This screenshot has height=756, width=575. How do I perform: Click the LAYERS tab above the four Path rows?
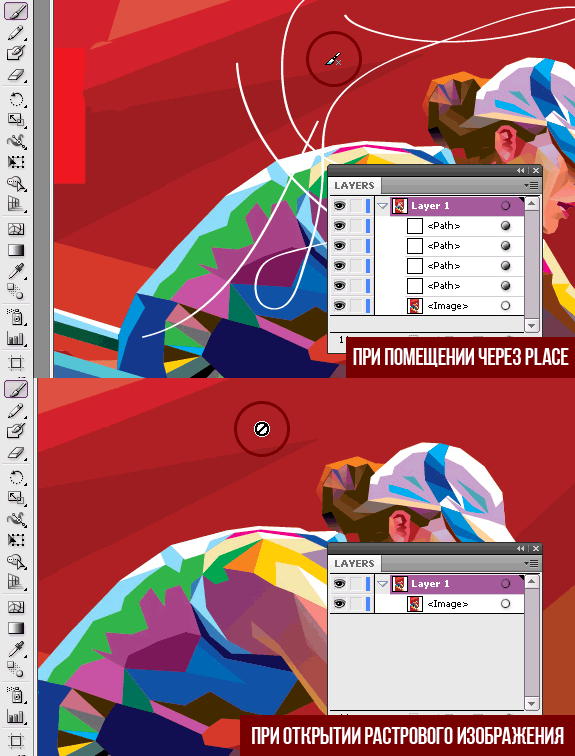354,186
